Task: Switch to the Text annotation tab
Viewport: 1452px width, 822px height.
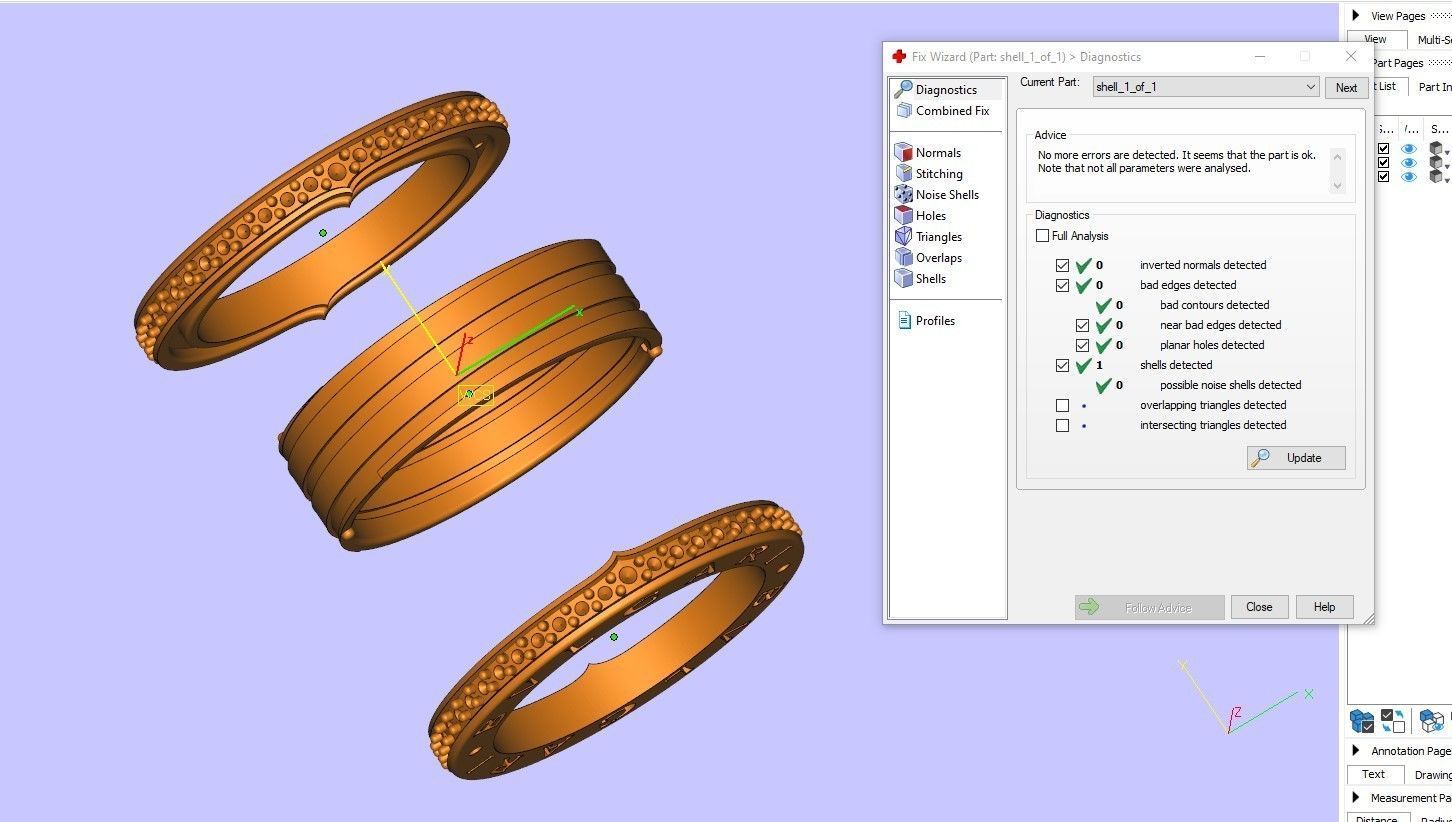Action: pos(1374,775)
